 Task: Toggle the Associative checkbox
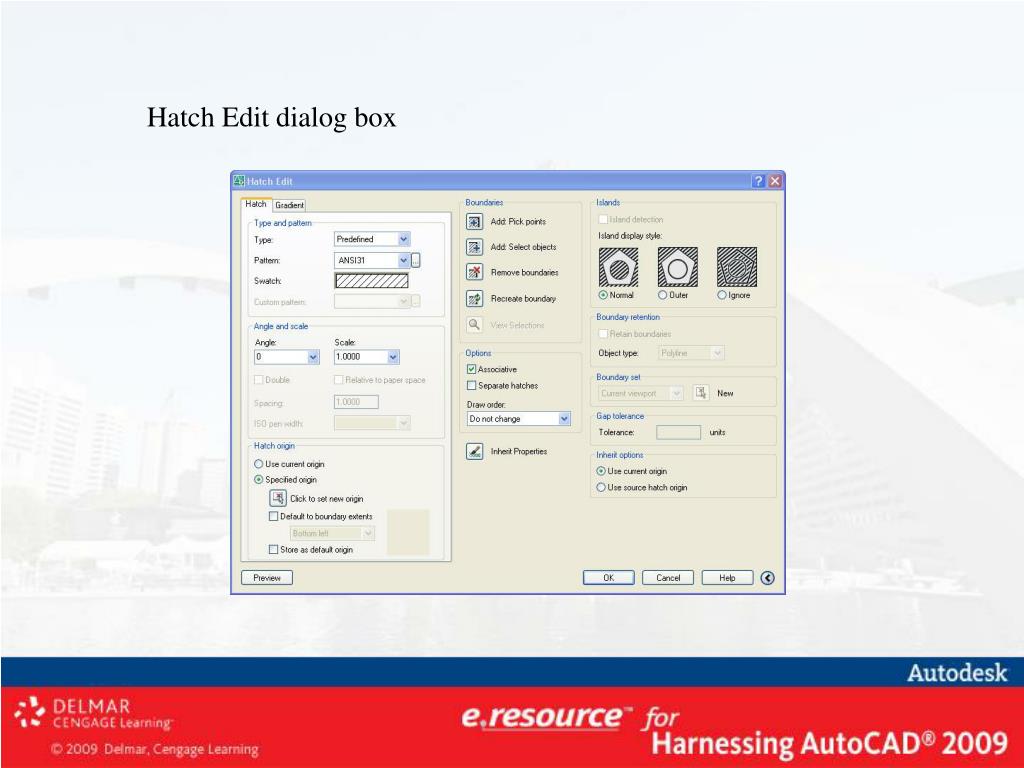click(472, 370)
